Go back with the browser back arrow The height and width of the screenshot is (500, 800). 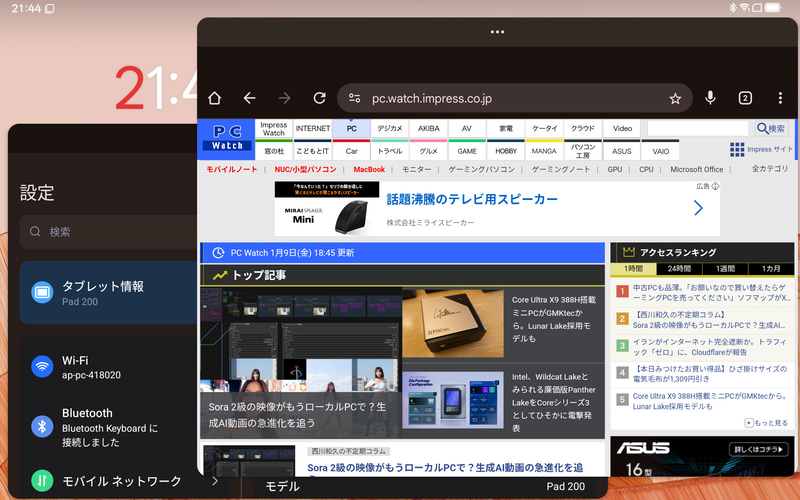pyautogui.click(x=249, y=98)
